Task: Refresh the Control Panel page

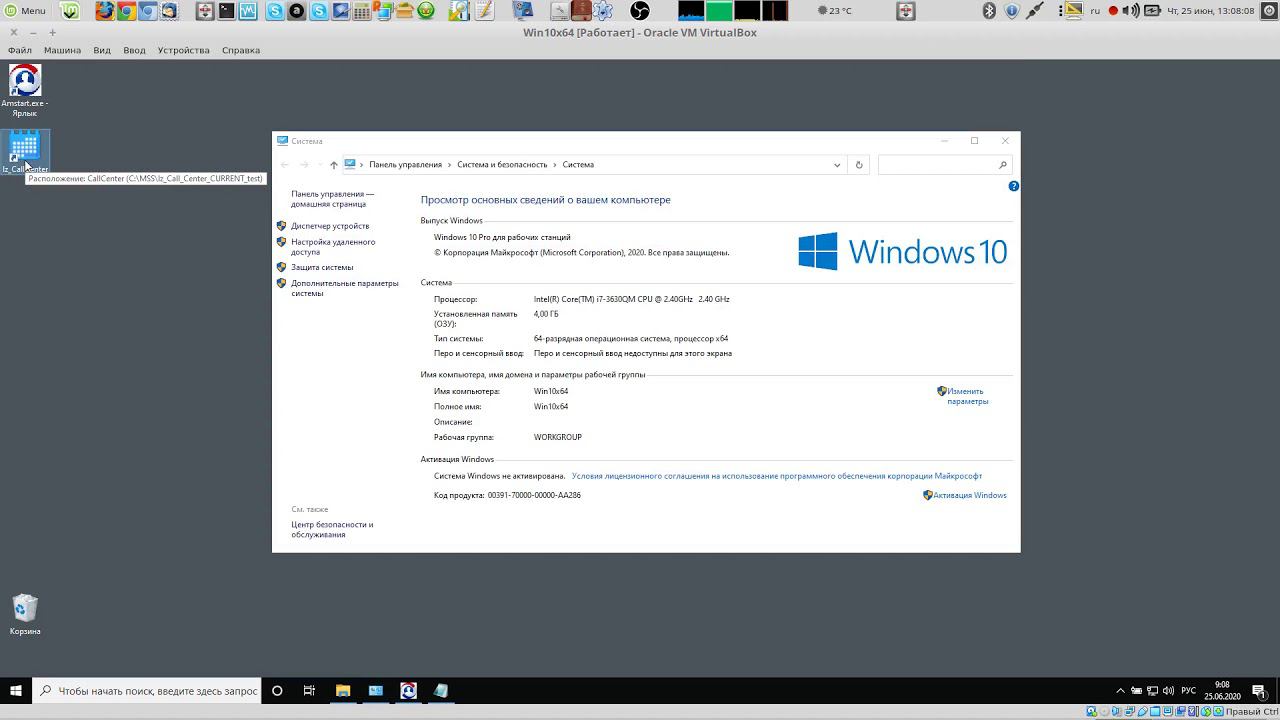Action: click(x=858, y=165)
